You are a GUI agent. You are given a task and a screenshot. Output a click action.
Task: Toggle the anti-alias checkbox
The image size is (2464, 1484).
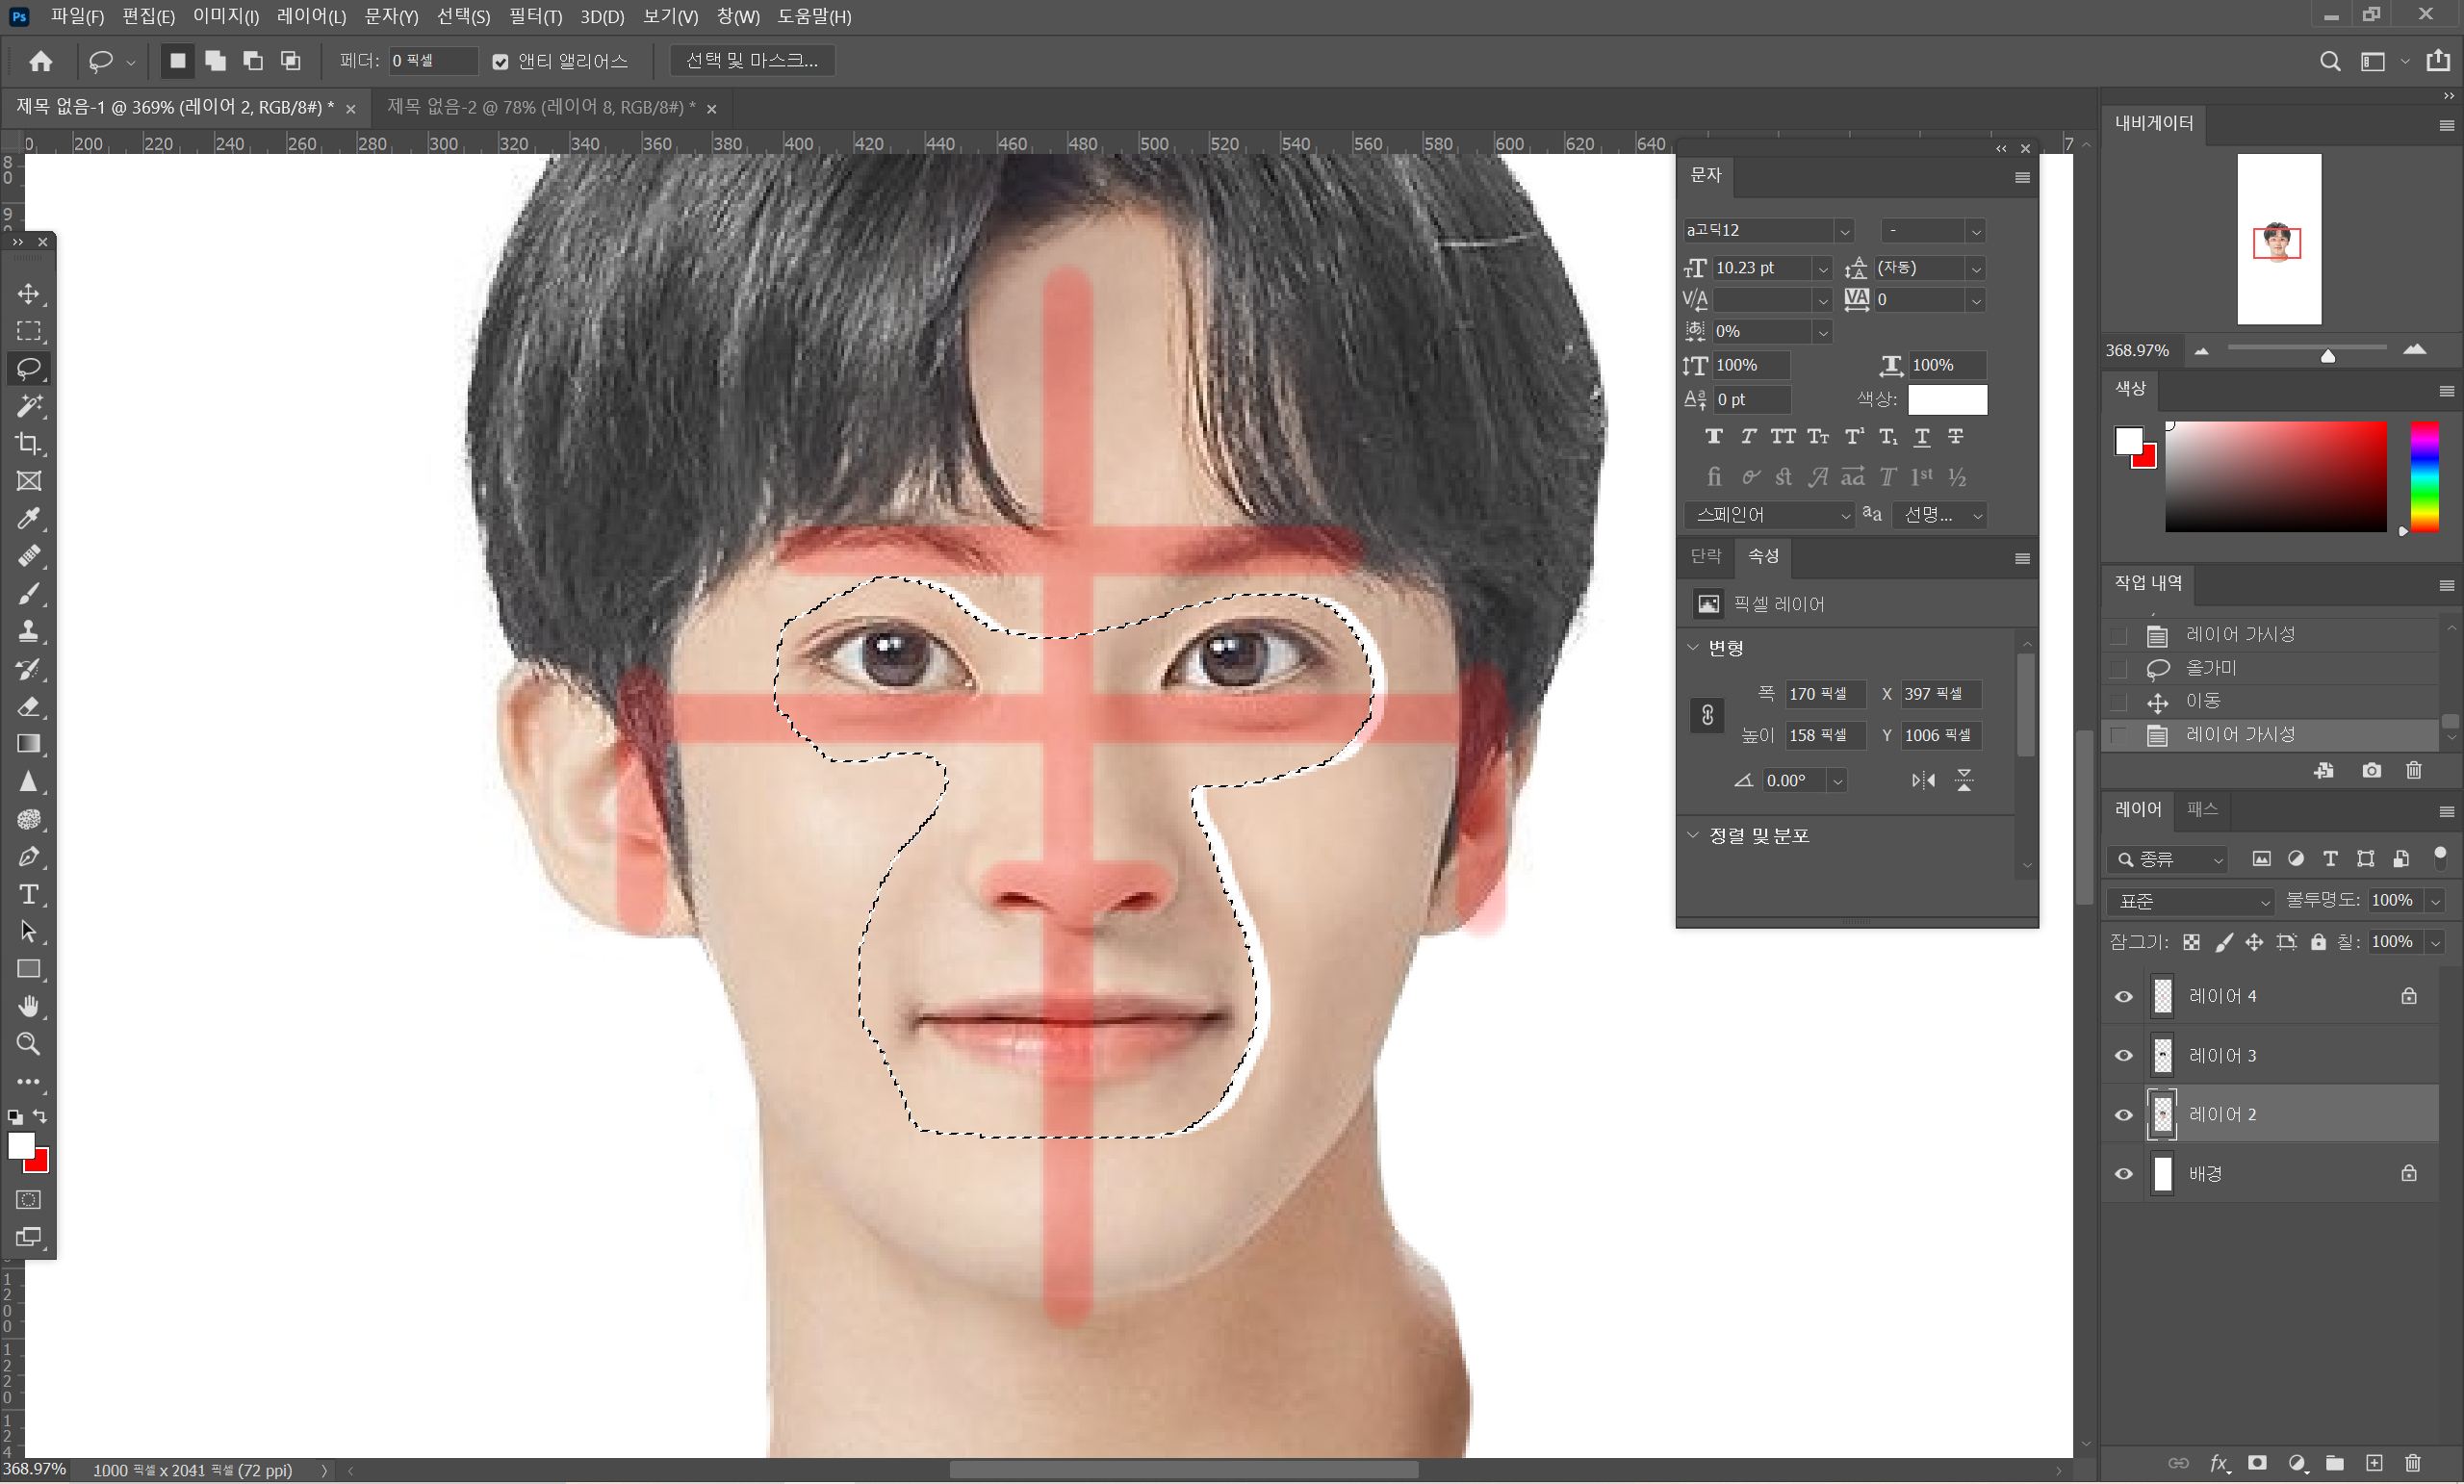(x=500, y=62)
